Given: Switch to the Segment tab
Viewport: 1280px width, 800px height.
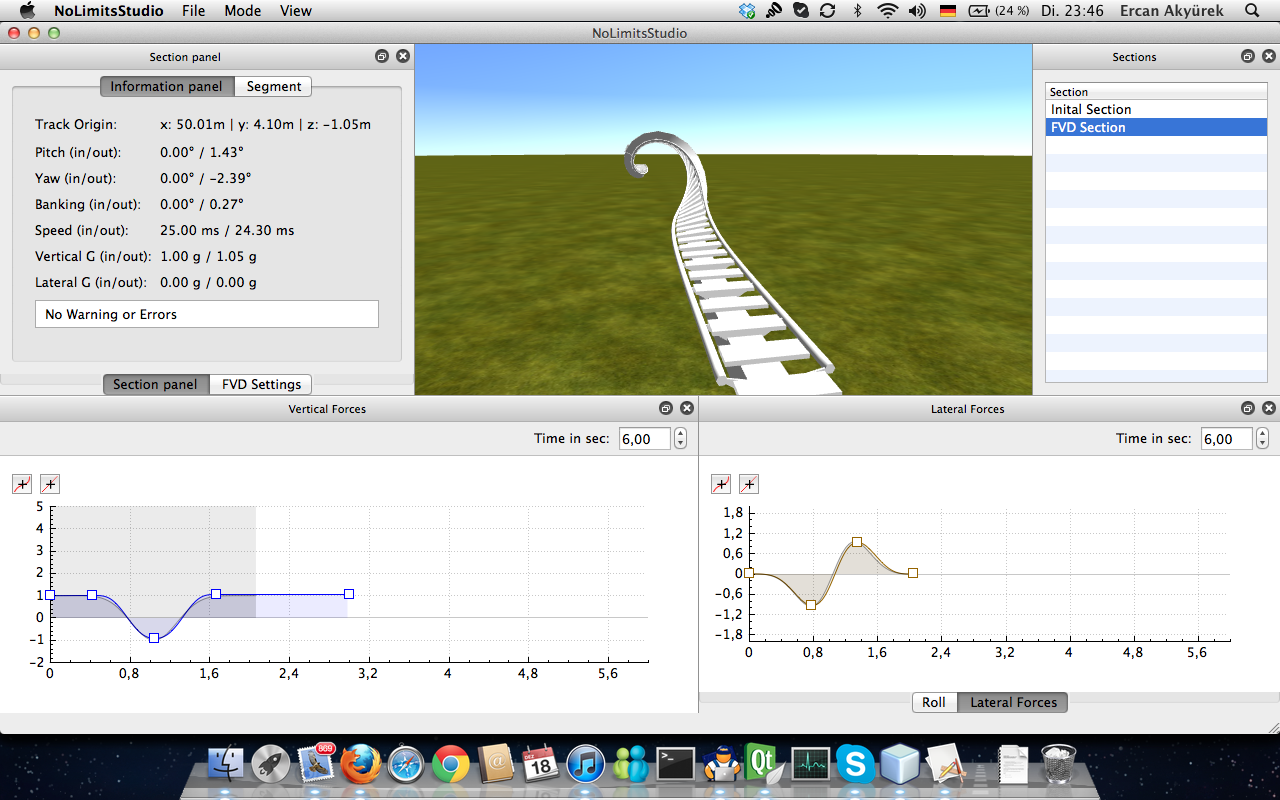Looking at the screenshot, I should click(x=273, y=87).
